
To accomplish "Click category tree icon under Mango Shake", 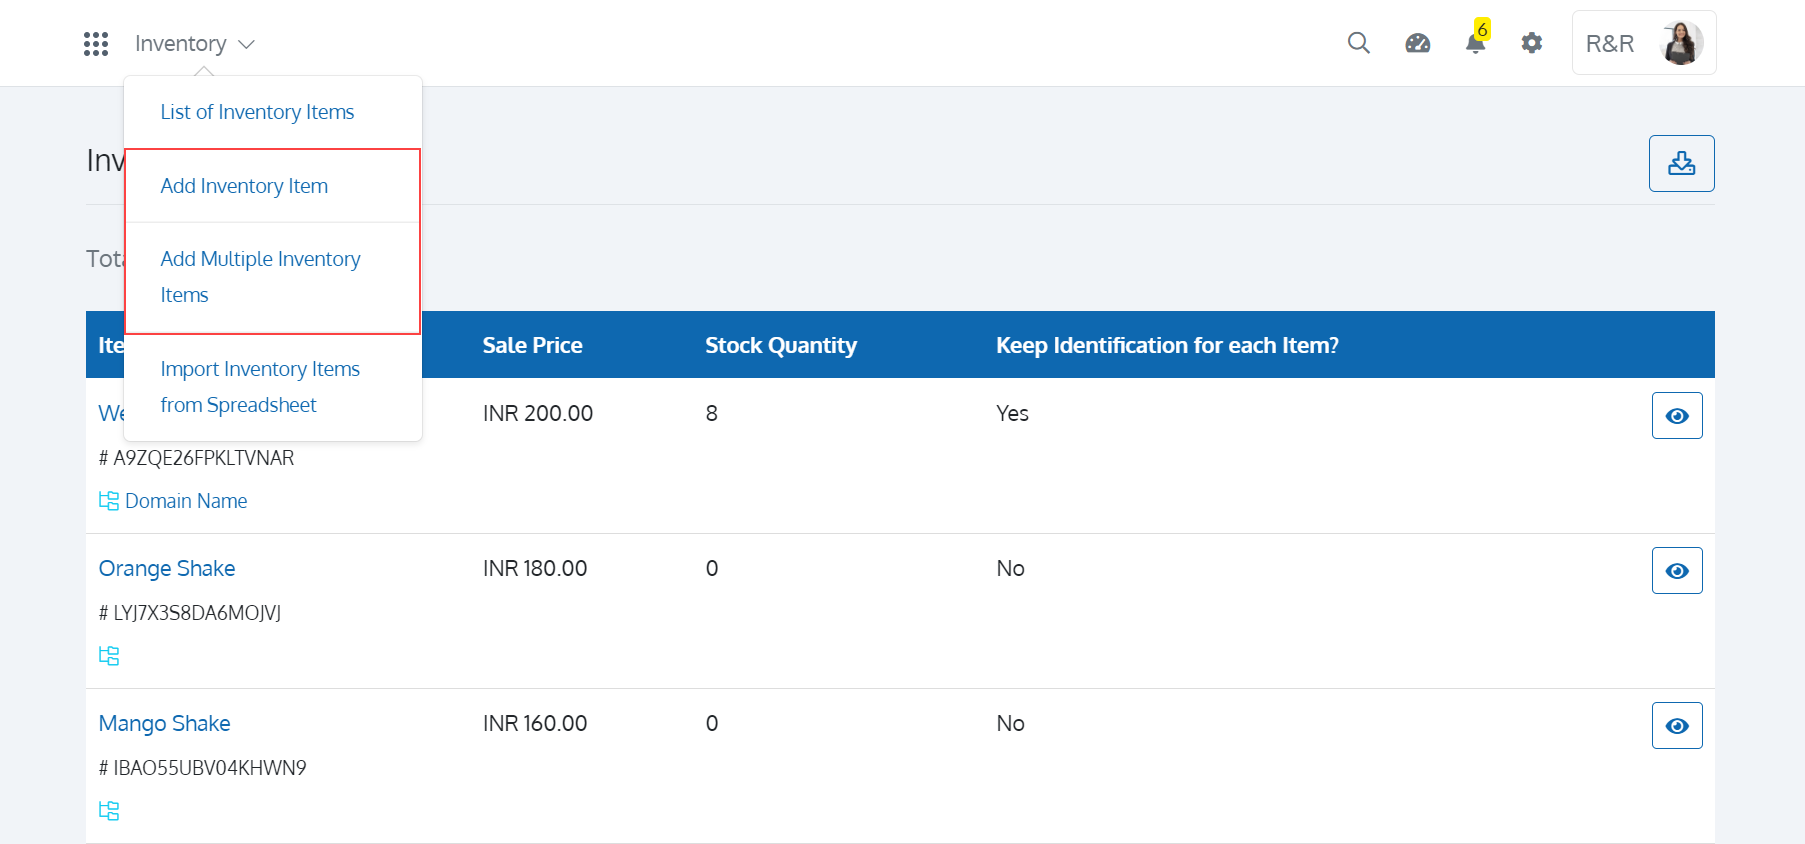I will coord(109,810).
